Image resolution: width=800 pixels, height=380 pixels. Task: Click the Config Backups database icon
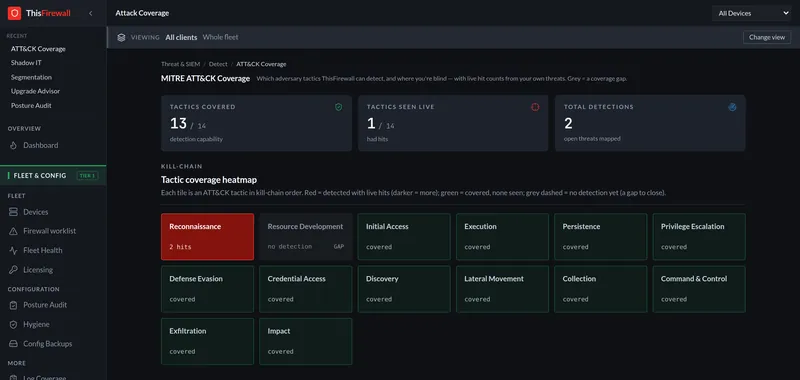point(13,344)
